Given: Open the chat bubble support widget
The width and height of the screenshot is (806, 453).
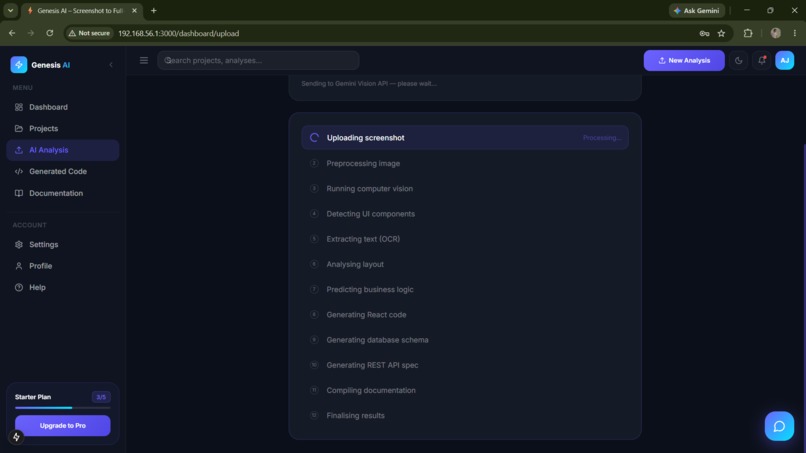Looking at the screenshot, I should 779,426.
